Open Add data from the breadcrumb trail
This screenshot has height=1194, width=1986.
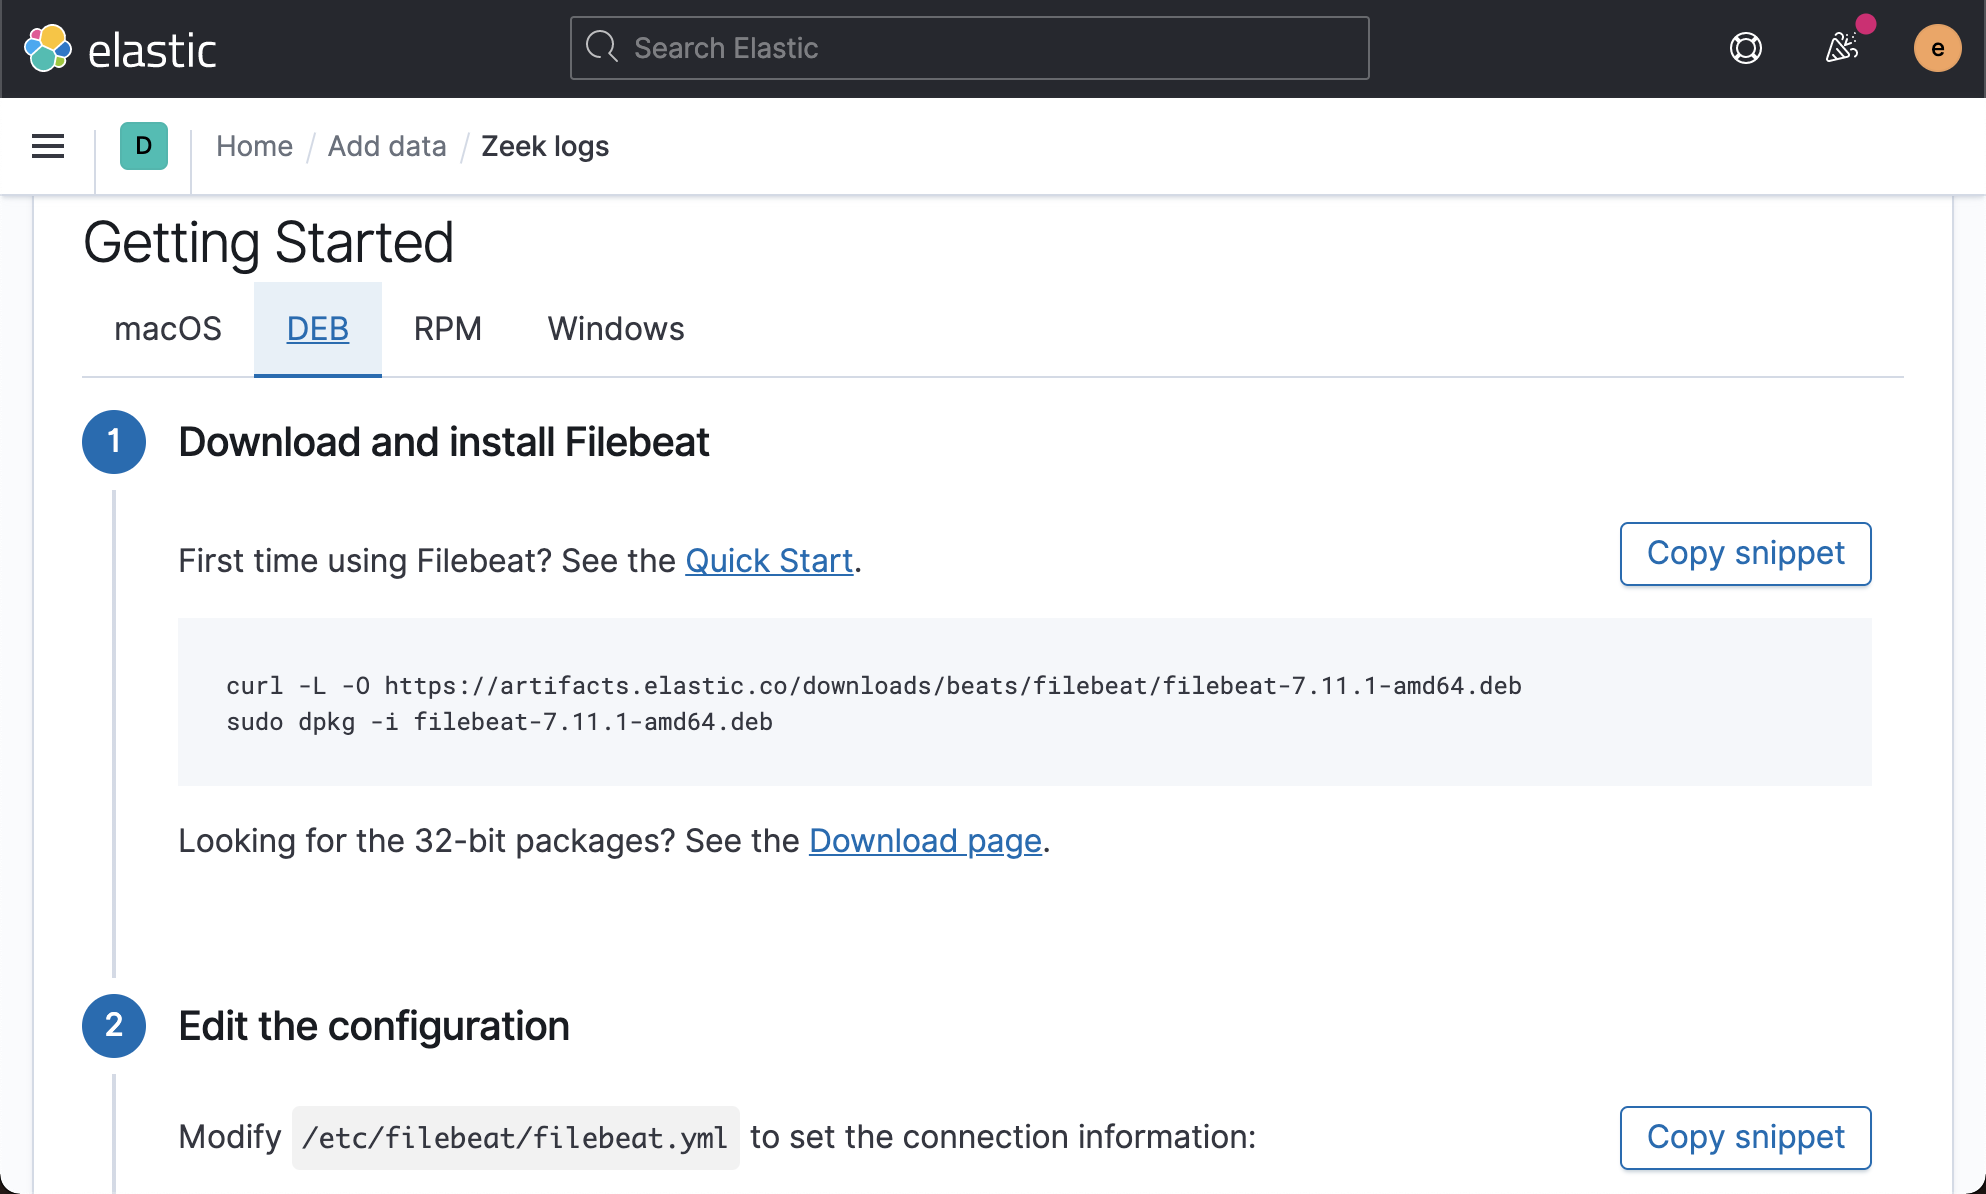point(387,146)
